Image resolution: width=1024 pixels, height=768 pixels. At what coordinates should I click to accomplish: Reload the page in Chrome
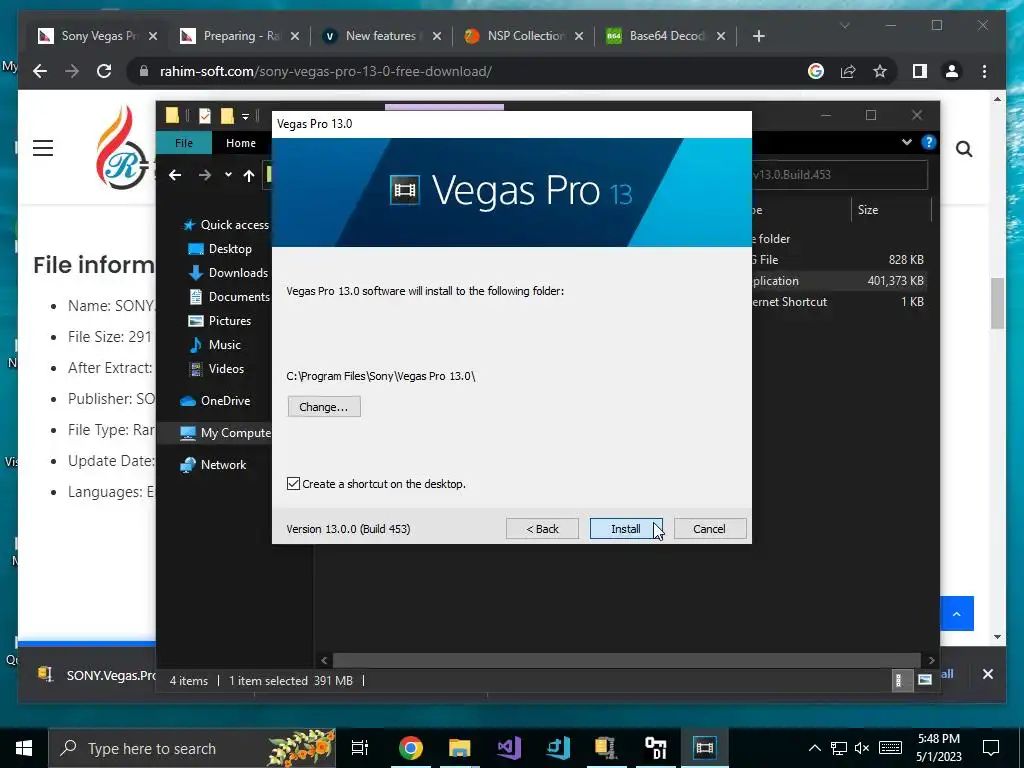[104, 71]
